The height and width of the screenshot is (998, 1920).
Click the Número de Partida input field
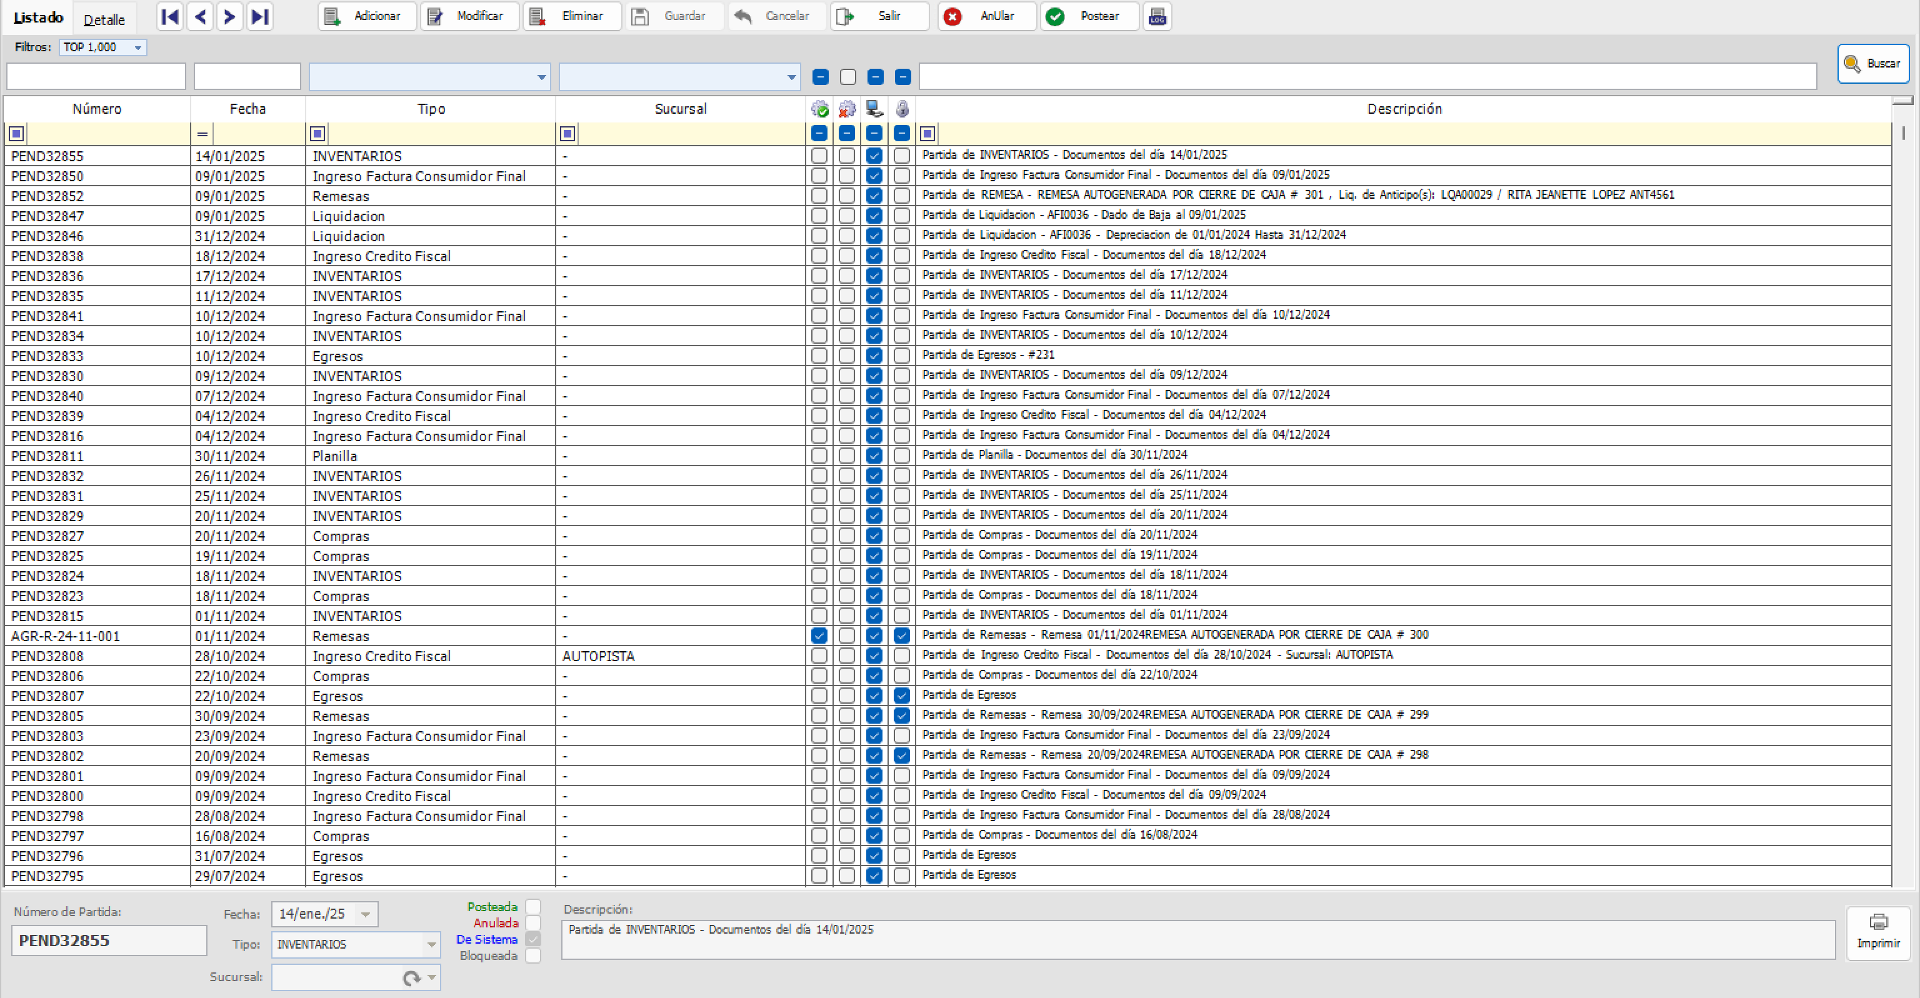coord(108,940)
